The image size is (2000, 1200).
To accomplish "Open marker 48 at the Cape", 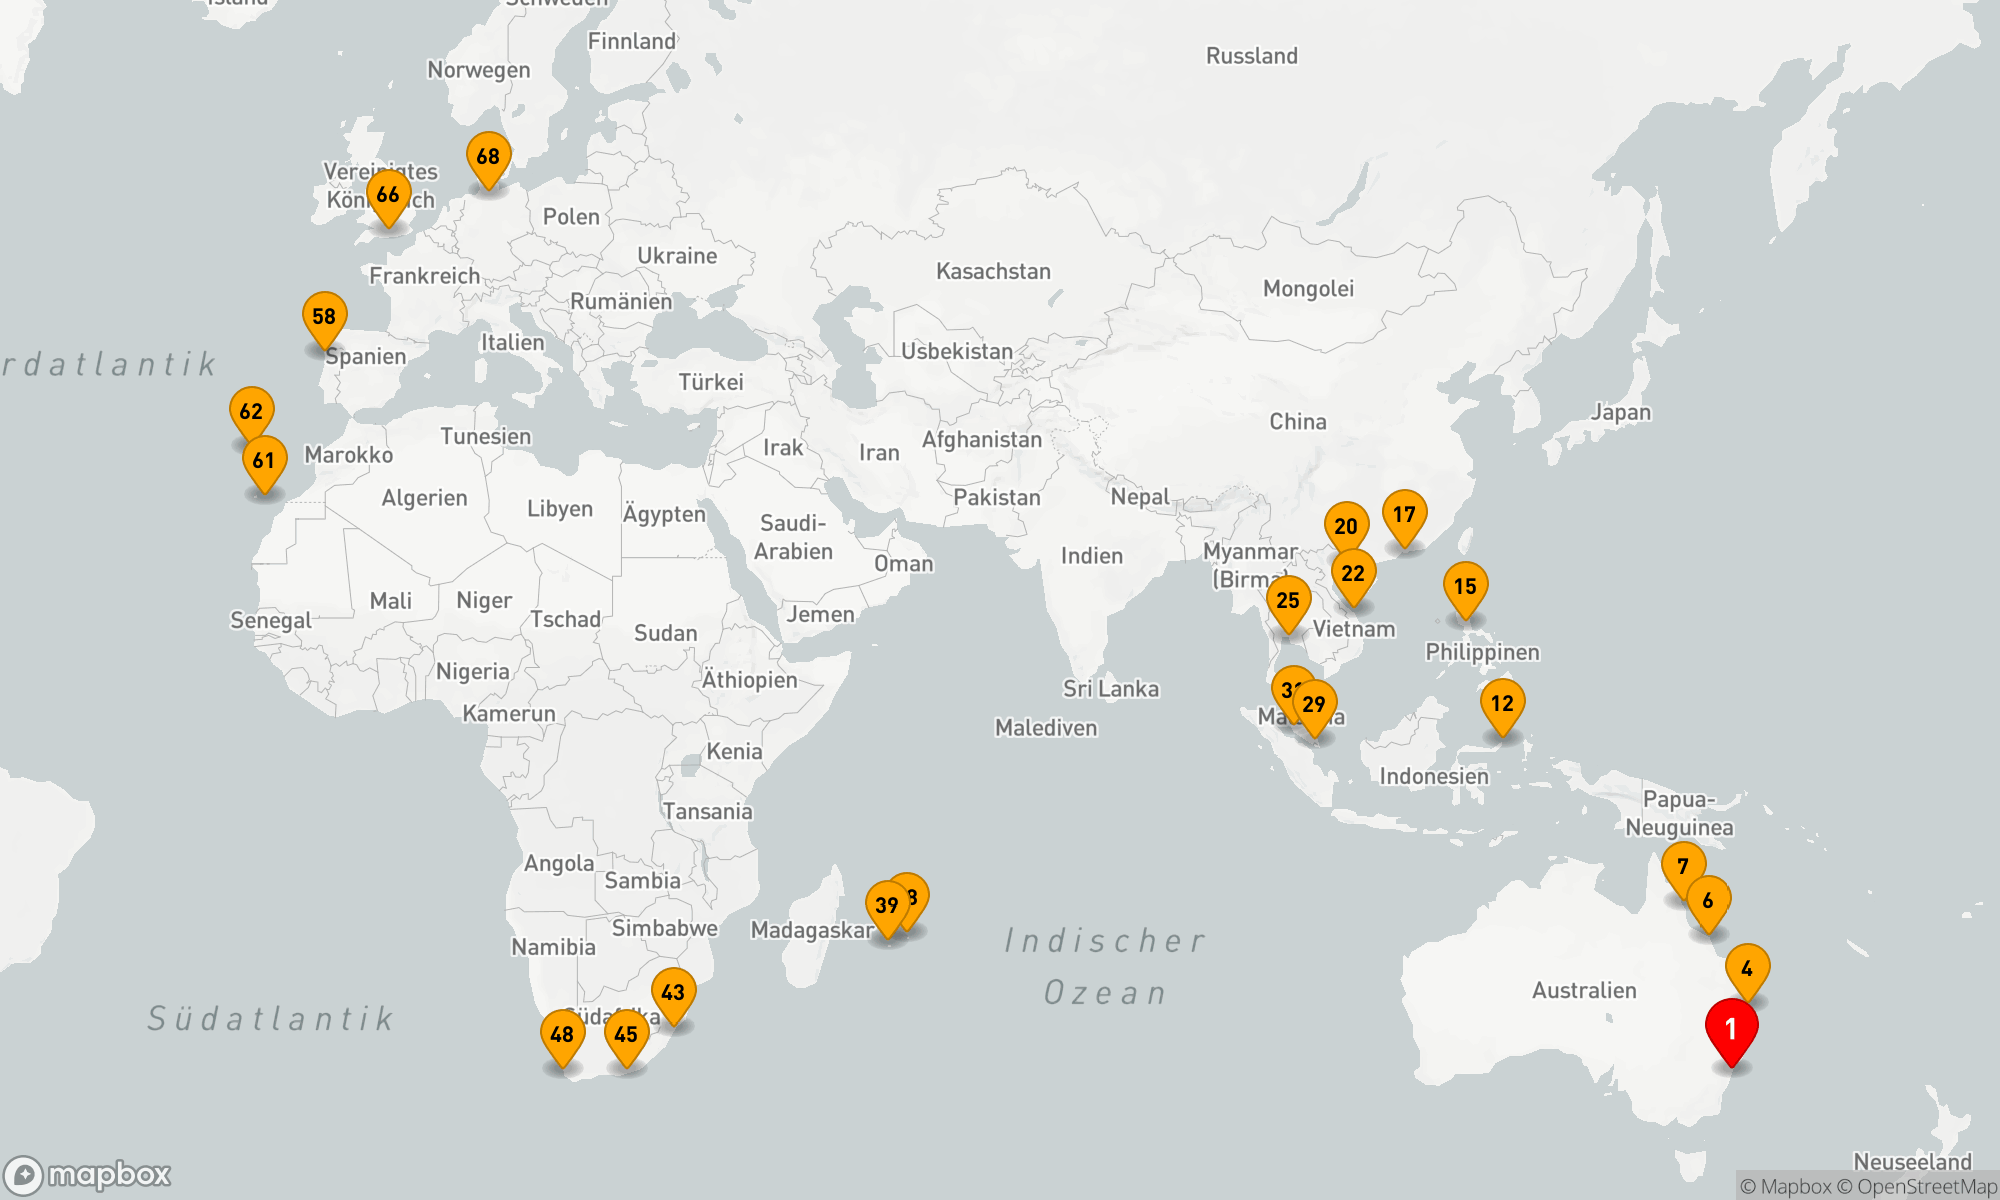I will (562, 1034).
